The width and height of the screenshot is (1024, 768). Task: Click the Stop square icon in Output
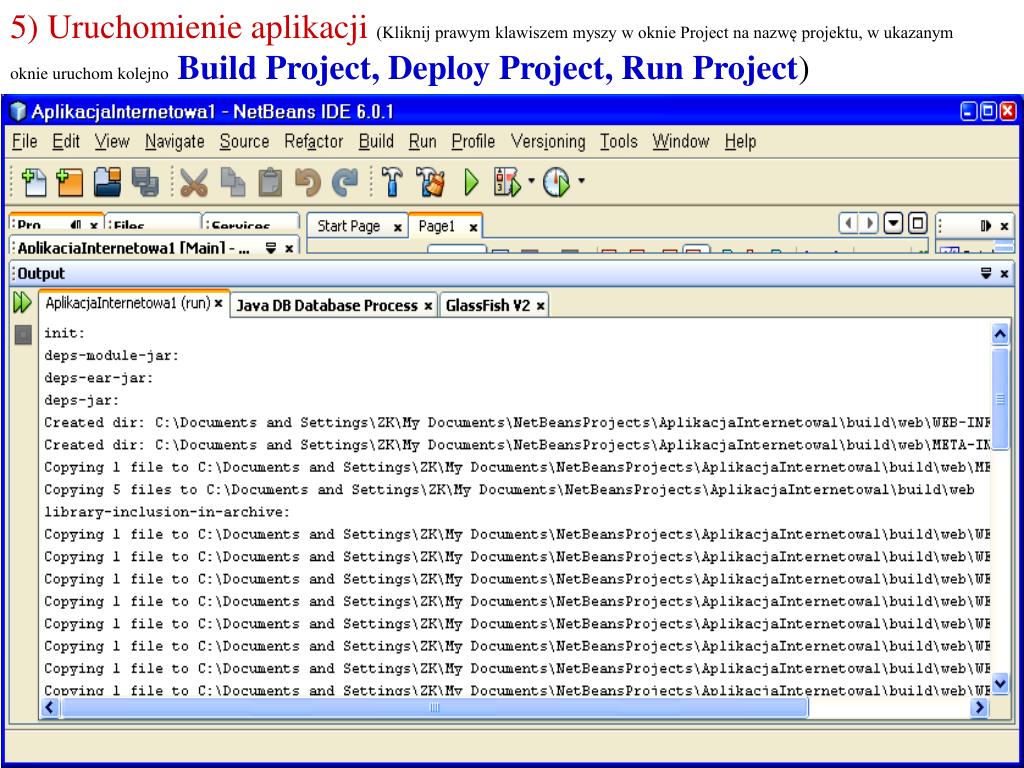[23, 335]
